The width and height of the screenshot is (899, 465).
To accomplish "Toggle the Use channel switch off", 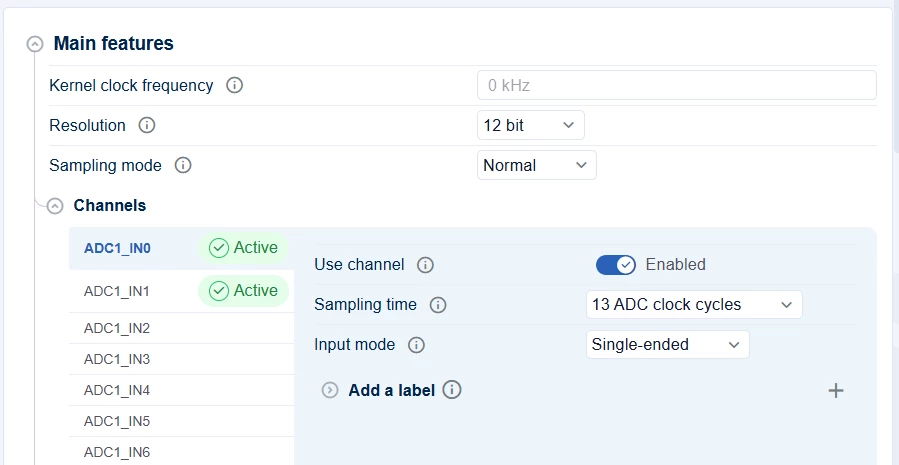I will [616, 265].
